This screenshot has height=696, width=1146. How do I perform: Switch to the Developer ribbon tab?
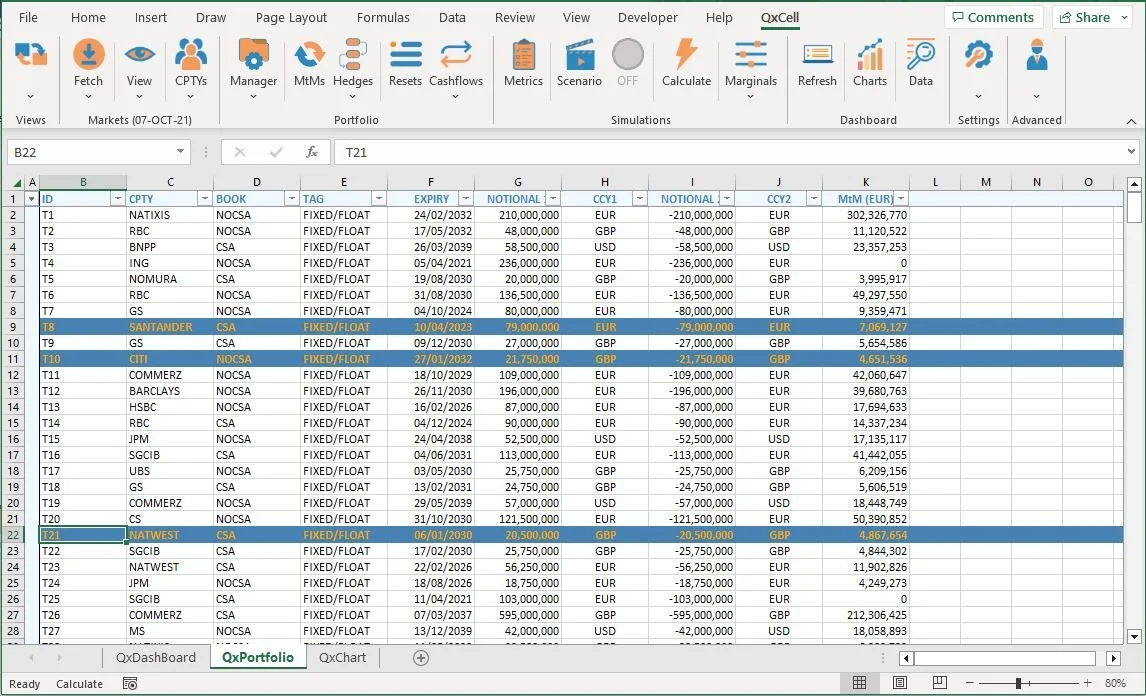coord(648,18)
